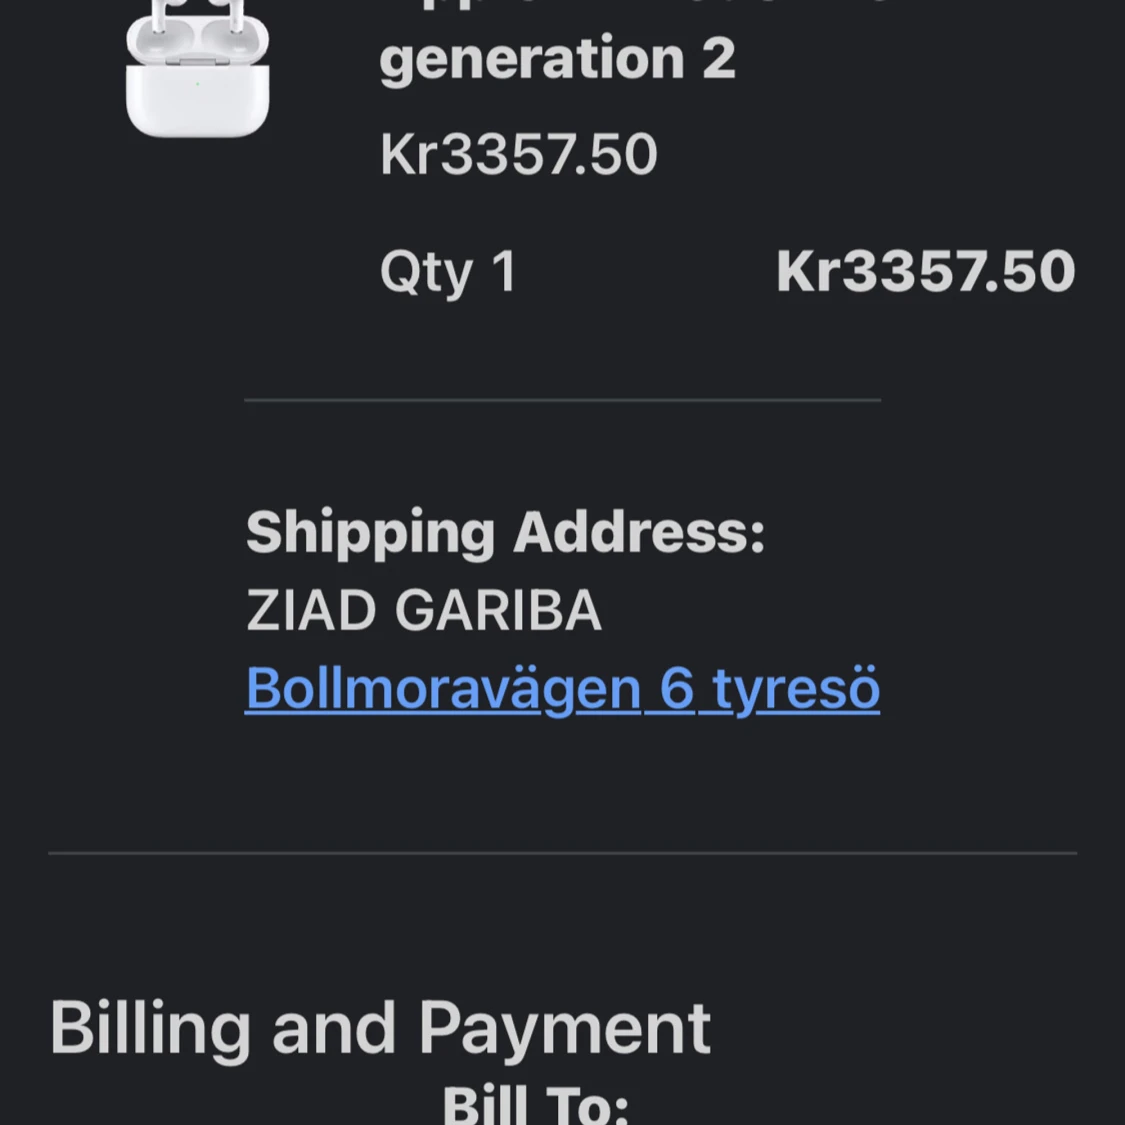Select the "generation 2" product title
This screenshot has height=1125, width=1125.
point(557,59)
